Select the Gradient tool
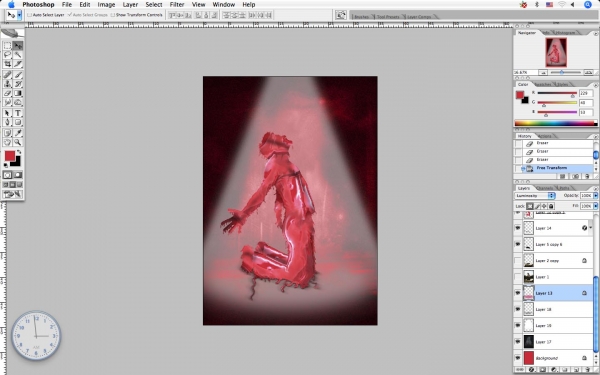The image size is (600, 375). click(x=18, y=93)
